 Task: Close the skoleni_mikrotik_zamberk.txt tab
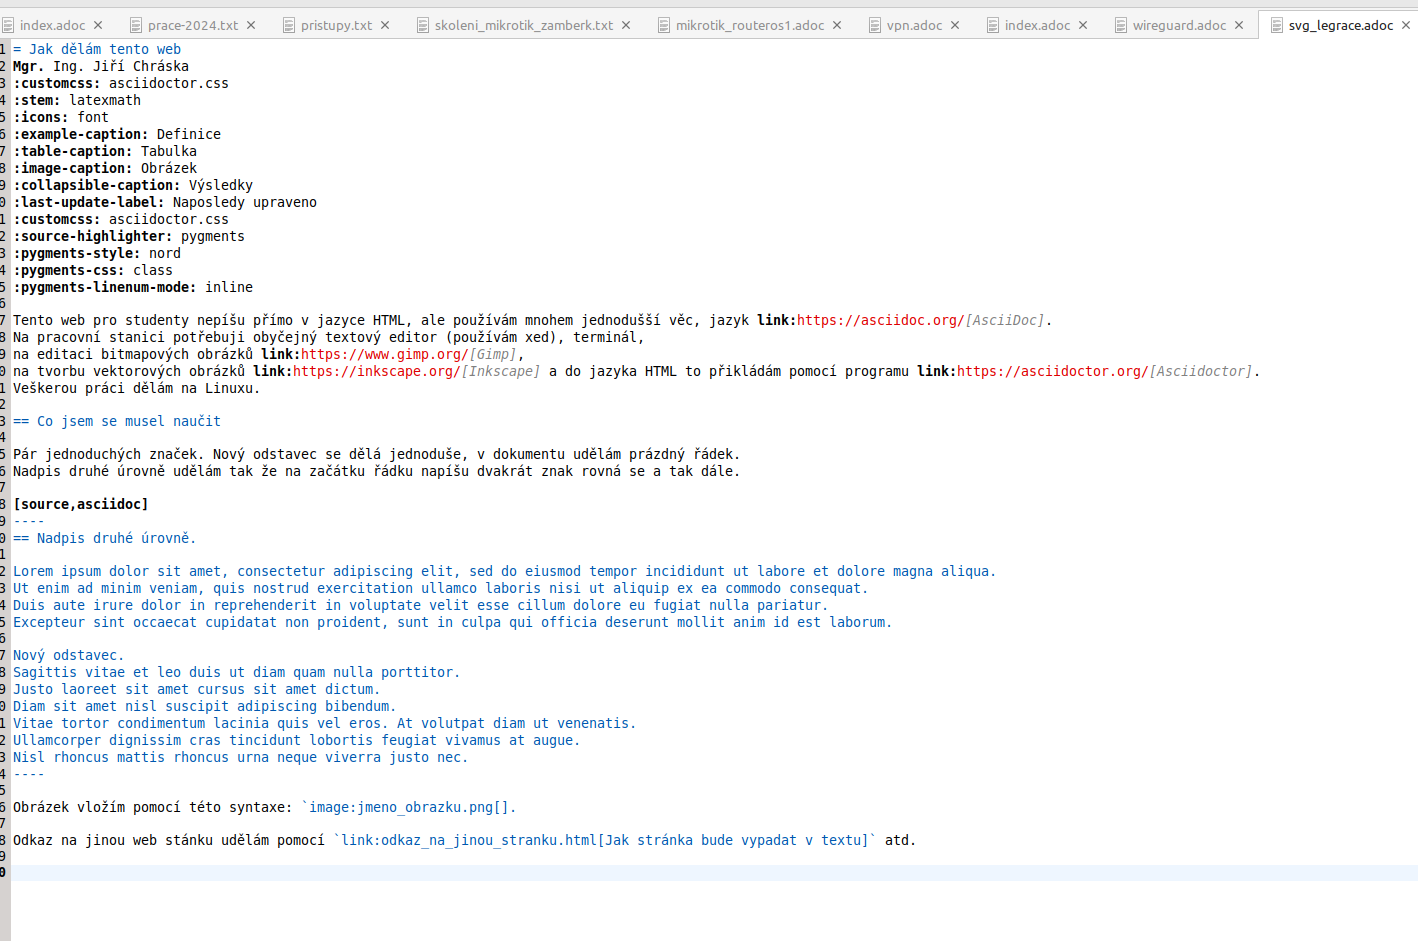626,25
